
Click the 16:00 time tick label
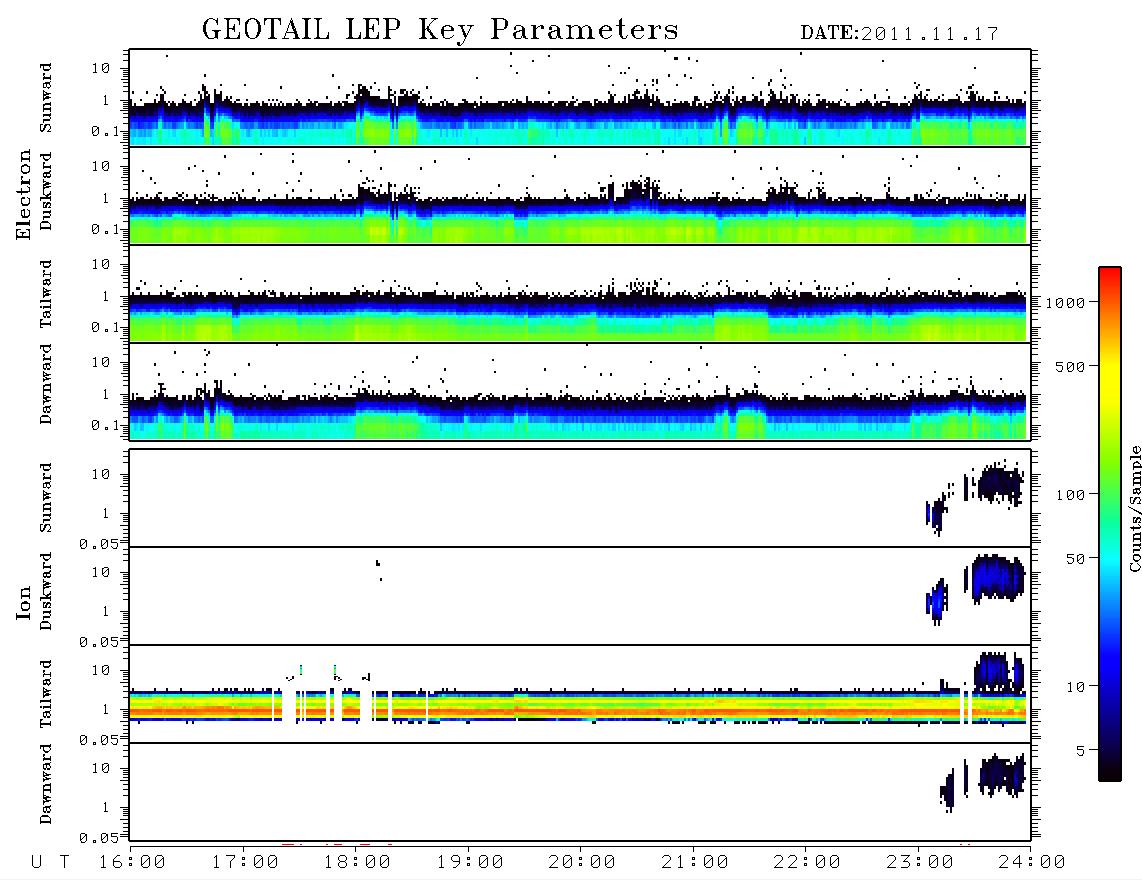click(x=133, y=862)
